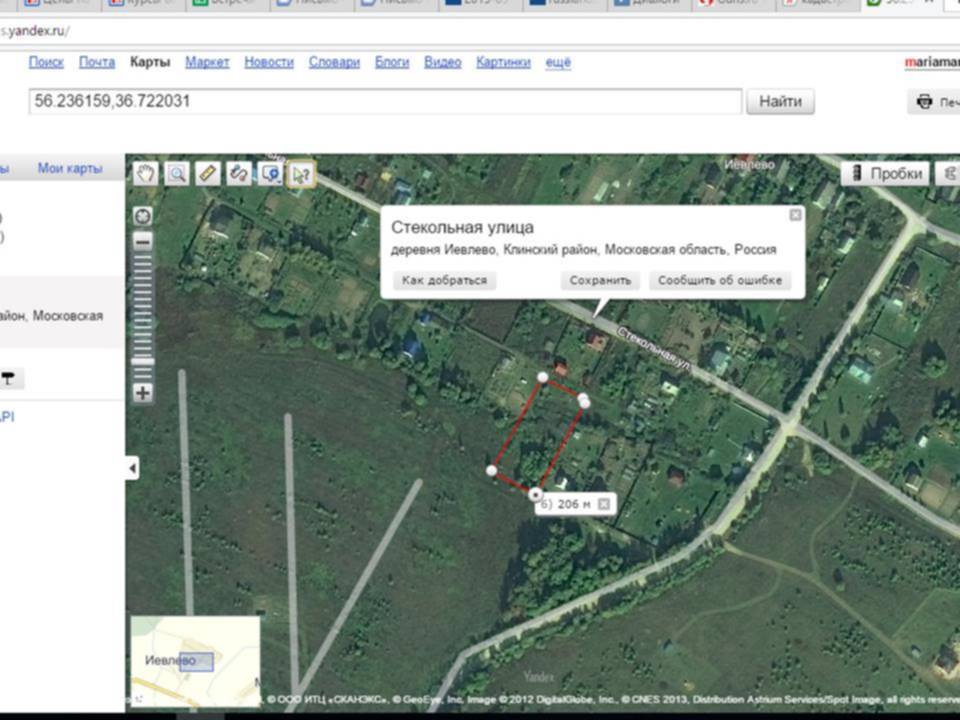Screen dimensions: 960x720
Task: Click the zoom level slider handle
Action: coord(143,361)
